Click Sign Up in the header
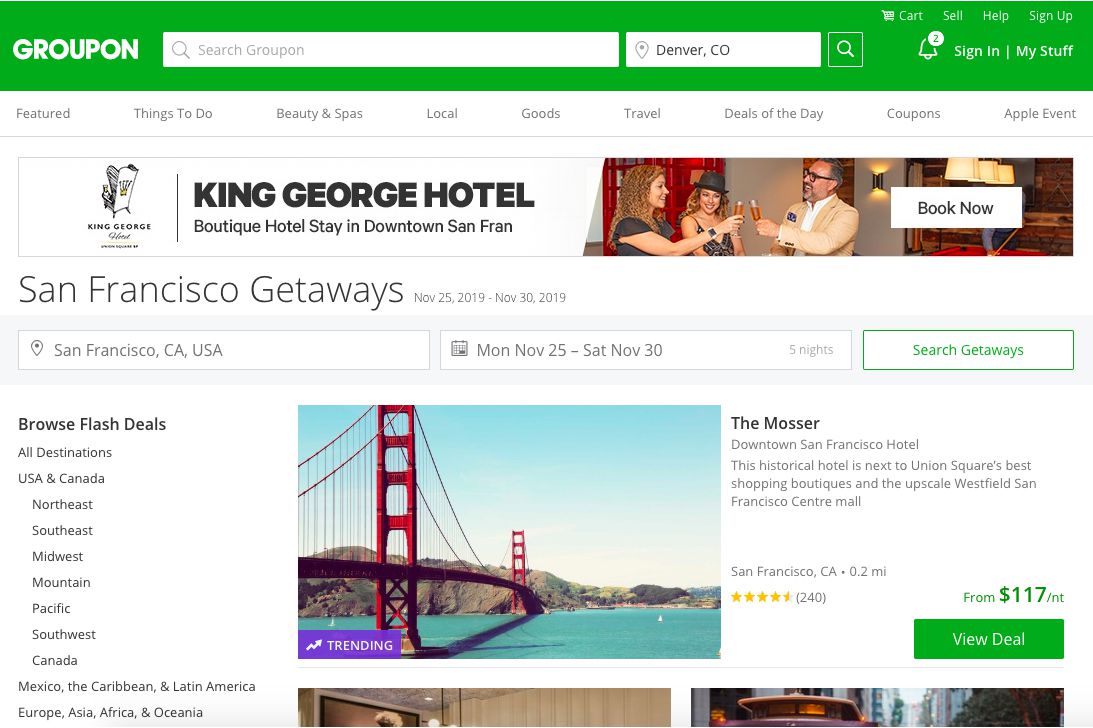The width and height of the screenshot is (1093, 728). (x=1050, y=15)
